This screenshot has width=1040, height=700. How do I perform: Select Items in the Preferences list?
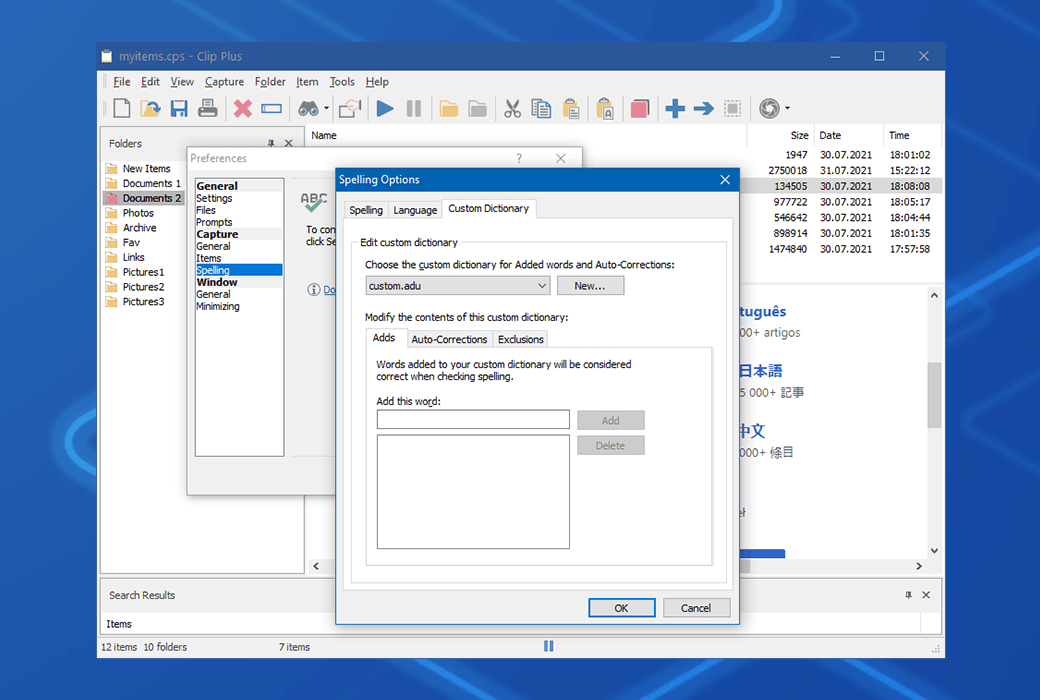[209, 258]
